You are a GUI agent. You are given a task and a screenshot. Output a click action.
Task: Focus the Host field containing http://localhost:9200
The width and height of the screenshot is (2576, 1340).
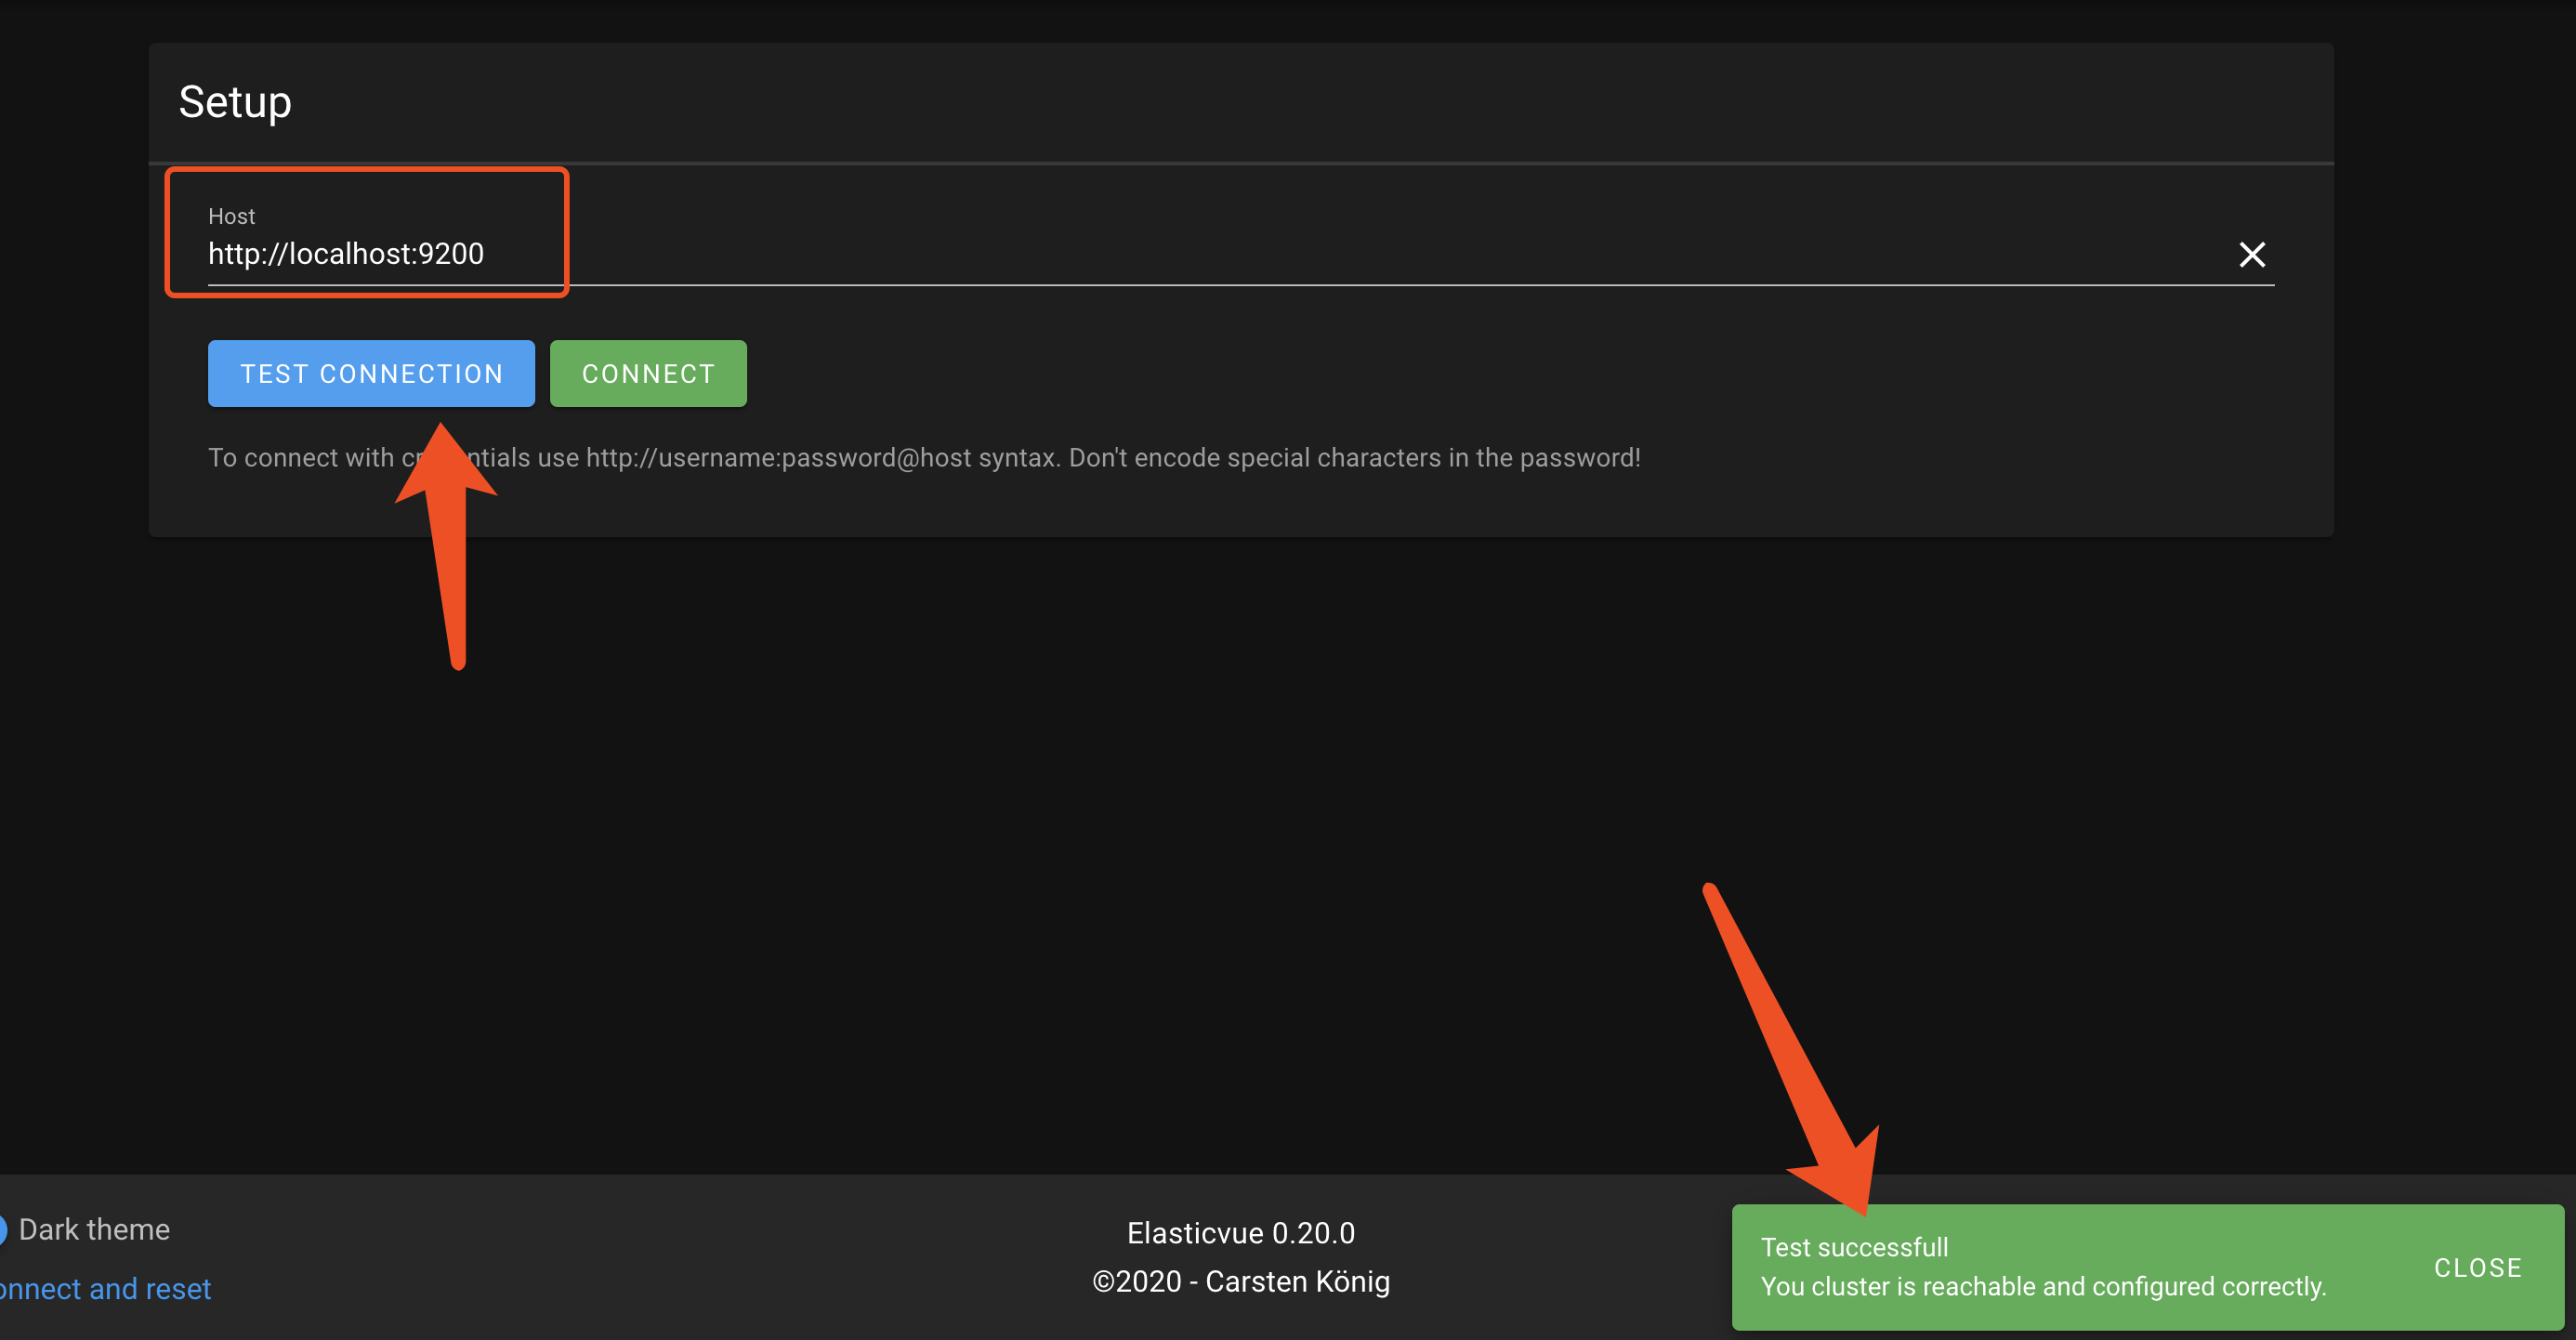tap(346, 254)
